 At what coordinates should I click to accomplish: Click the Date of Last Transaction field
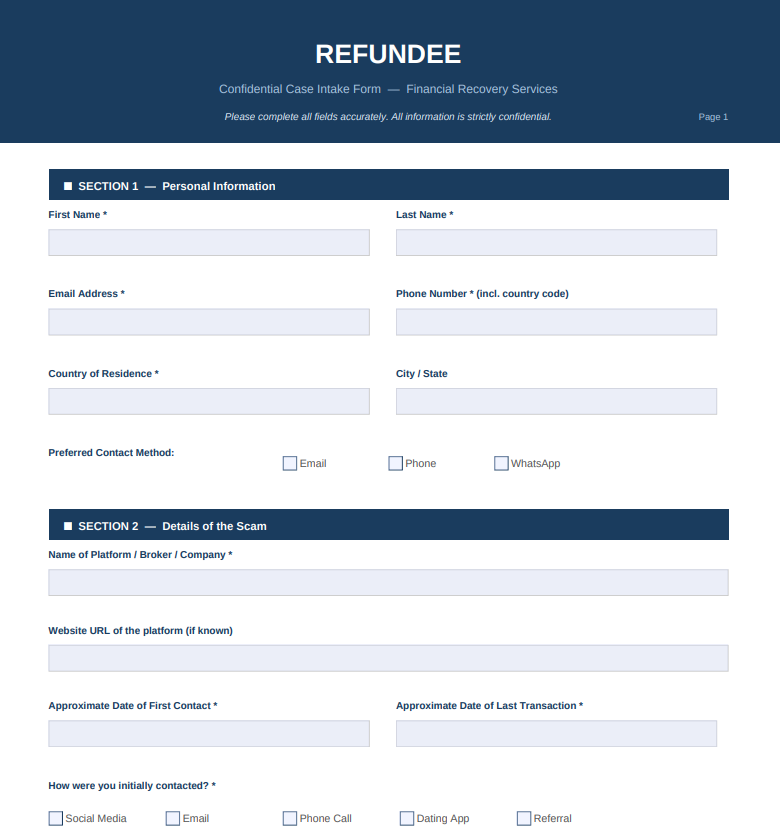tap(556, 734)
